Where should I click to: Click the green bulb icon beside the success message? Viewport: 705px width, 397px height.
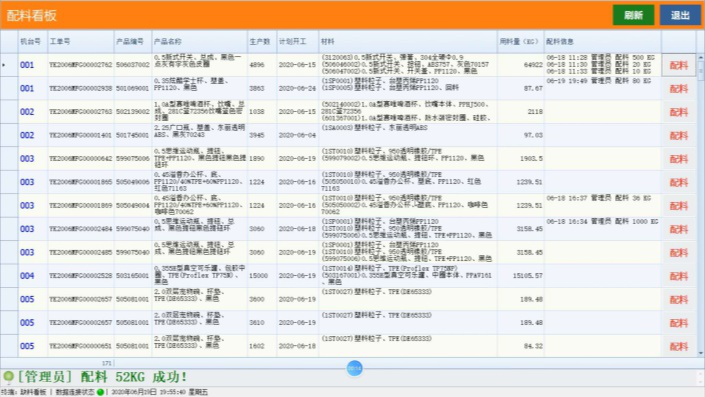pyautogui.click(x=8, y=376)
